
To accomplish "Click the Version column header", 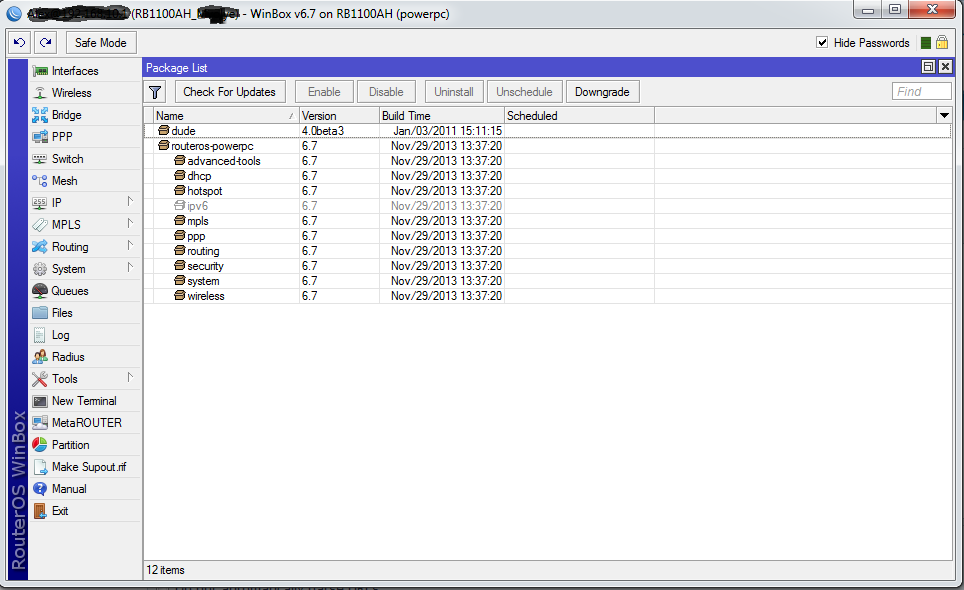I will pyautogui.click(x=339, y=116).
